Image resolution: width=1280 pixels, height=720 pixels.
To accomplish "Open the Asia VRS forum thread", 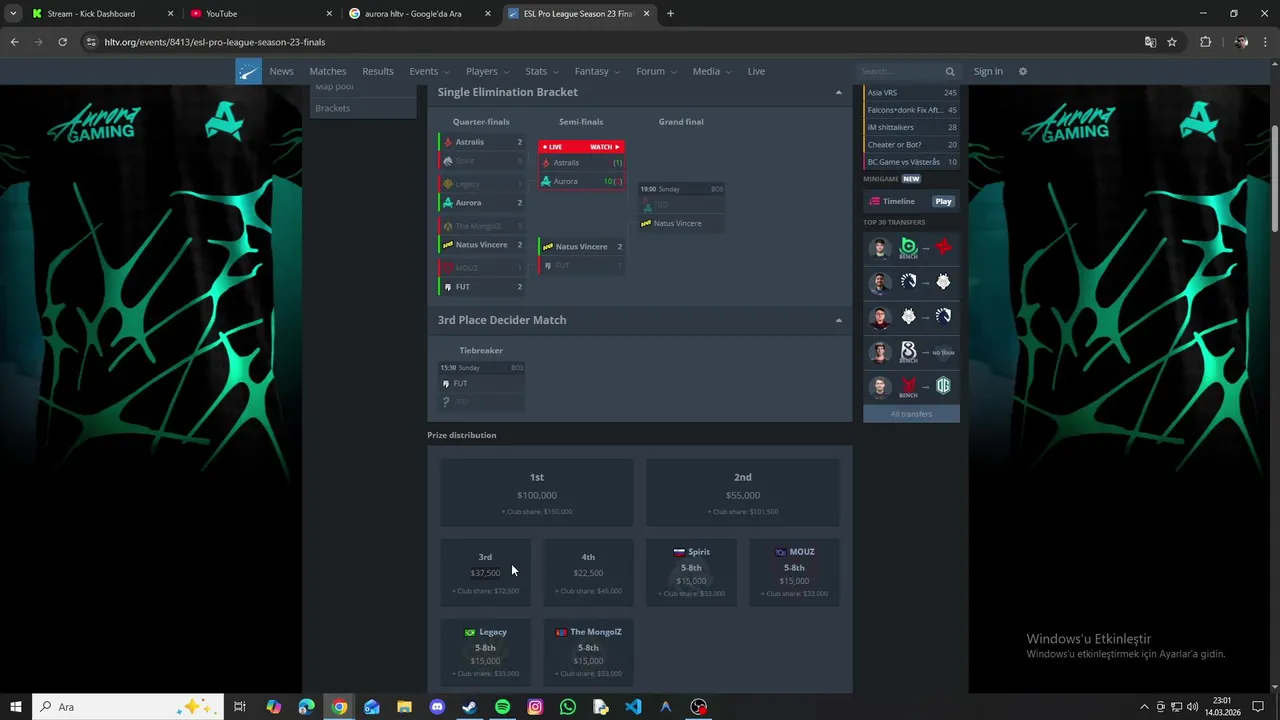I will 911,93.
